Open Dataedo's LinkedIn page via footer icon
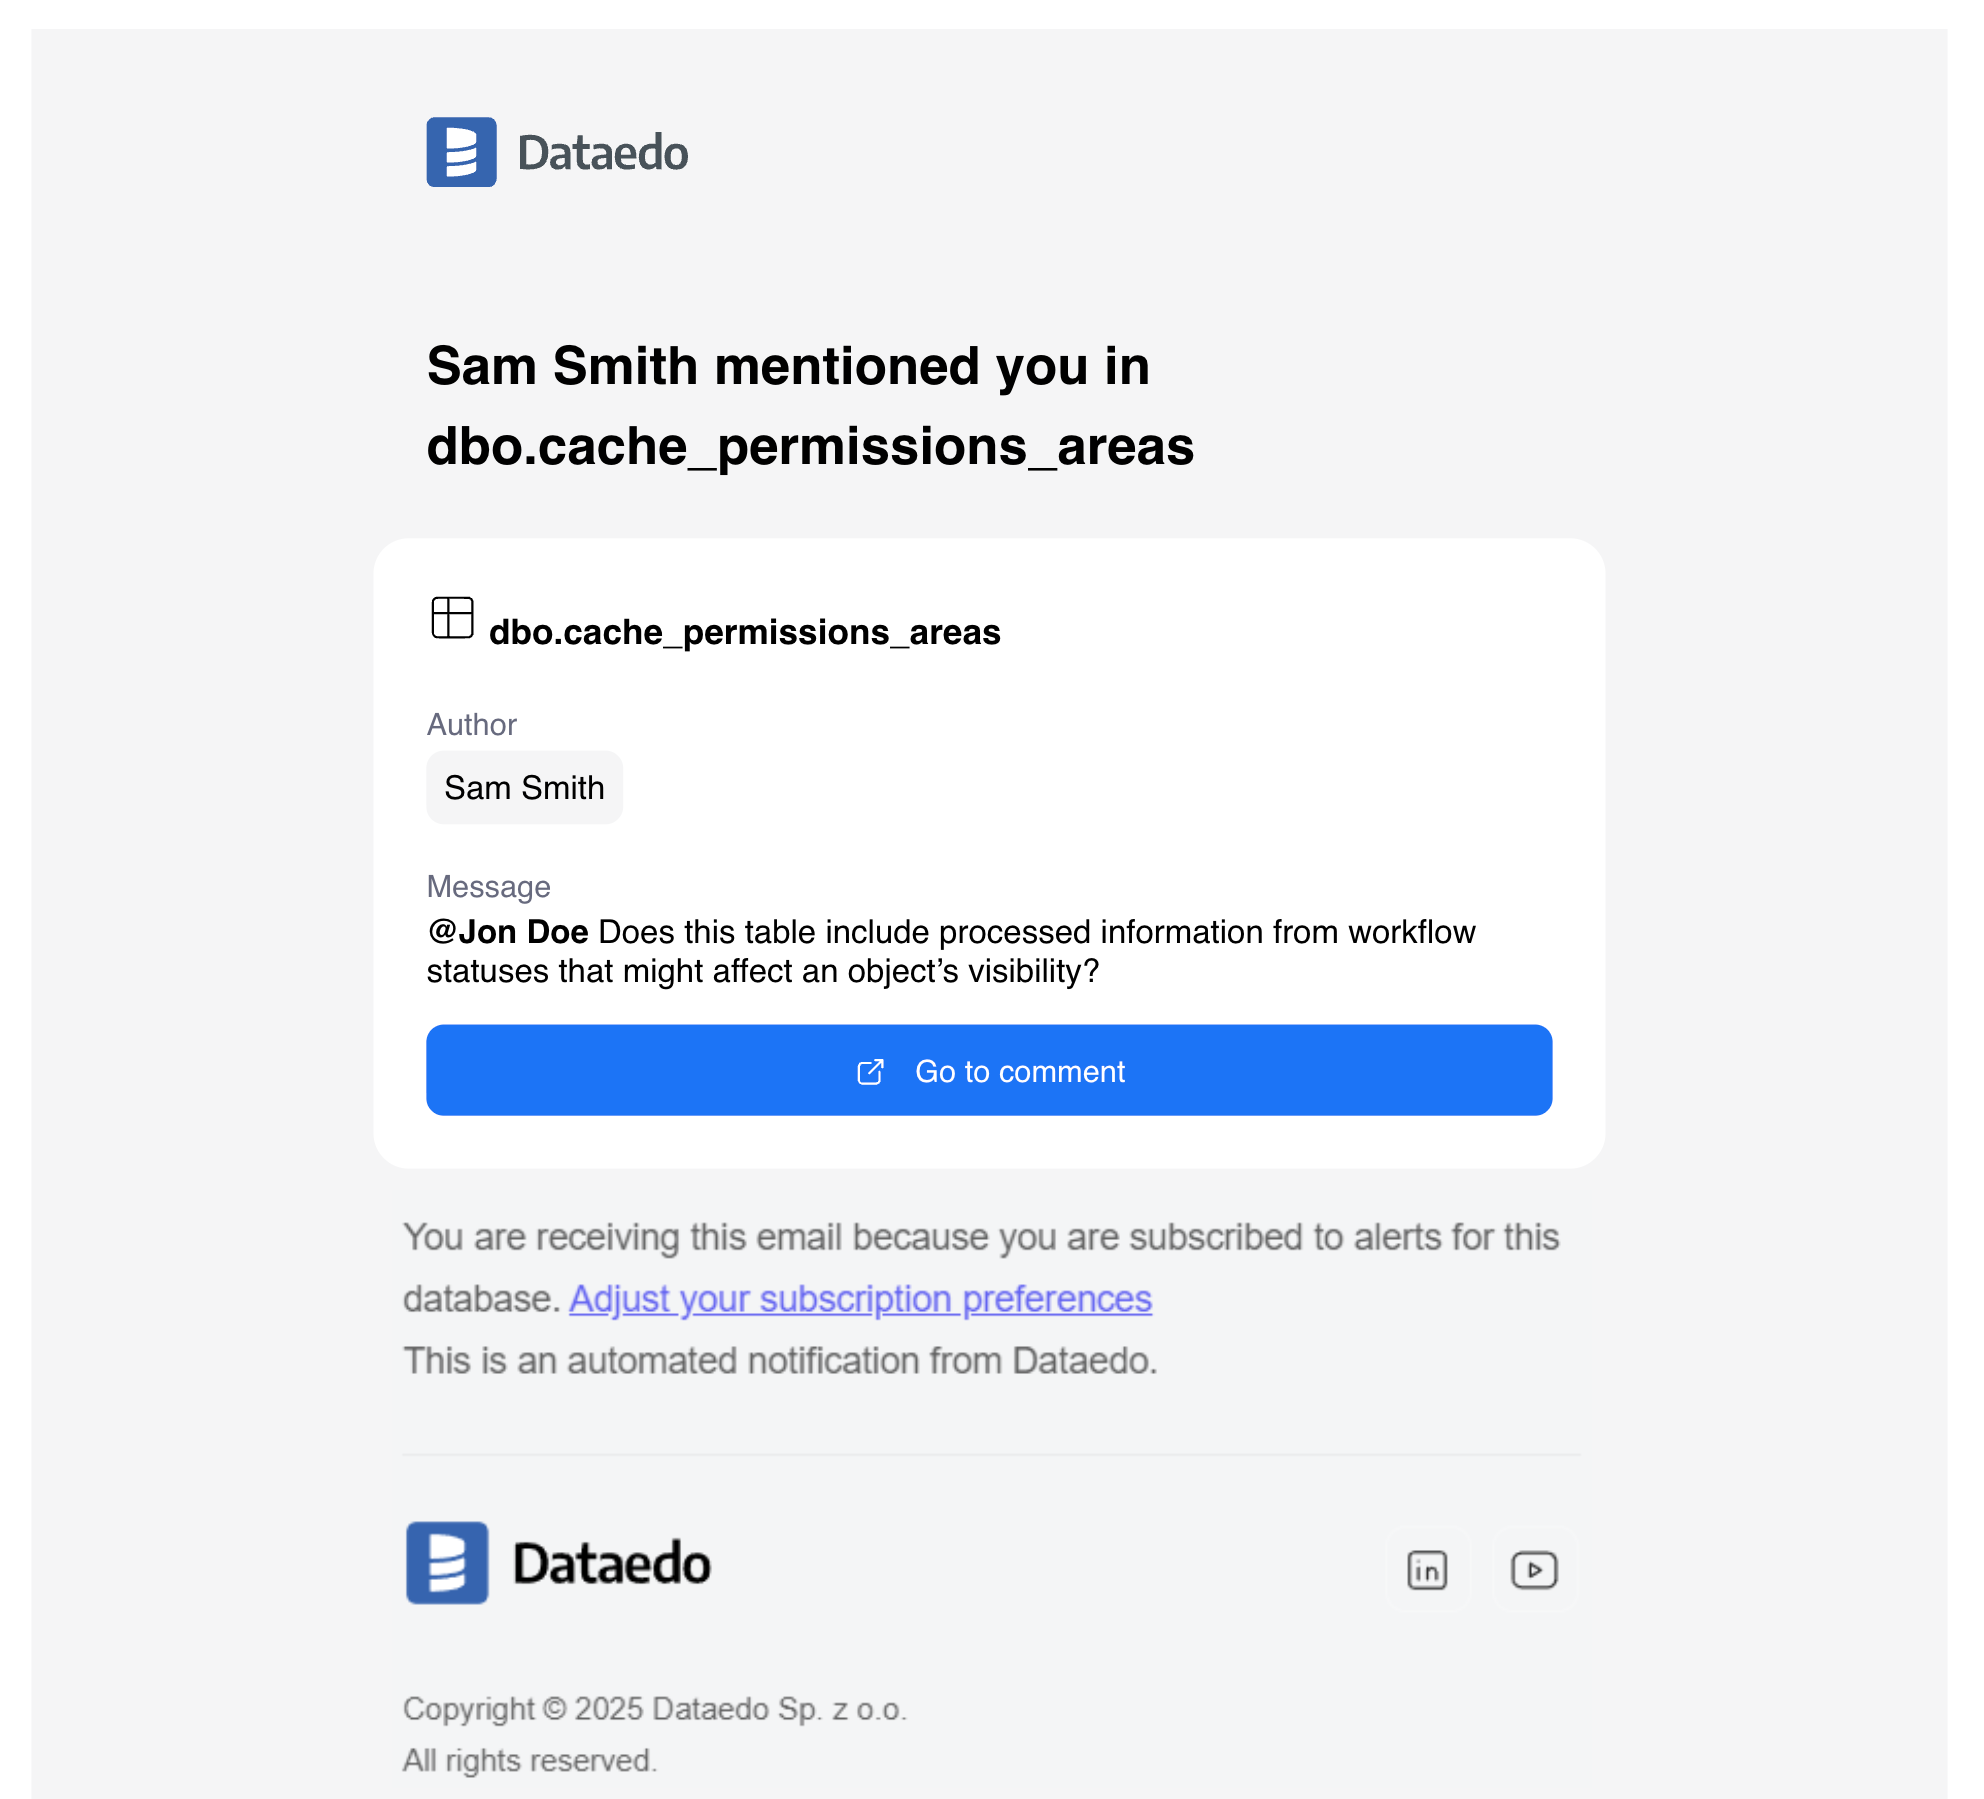 [1426, 1570]
